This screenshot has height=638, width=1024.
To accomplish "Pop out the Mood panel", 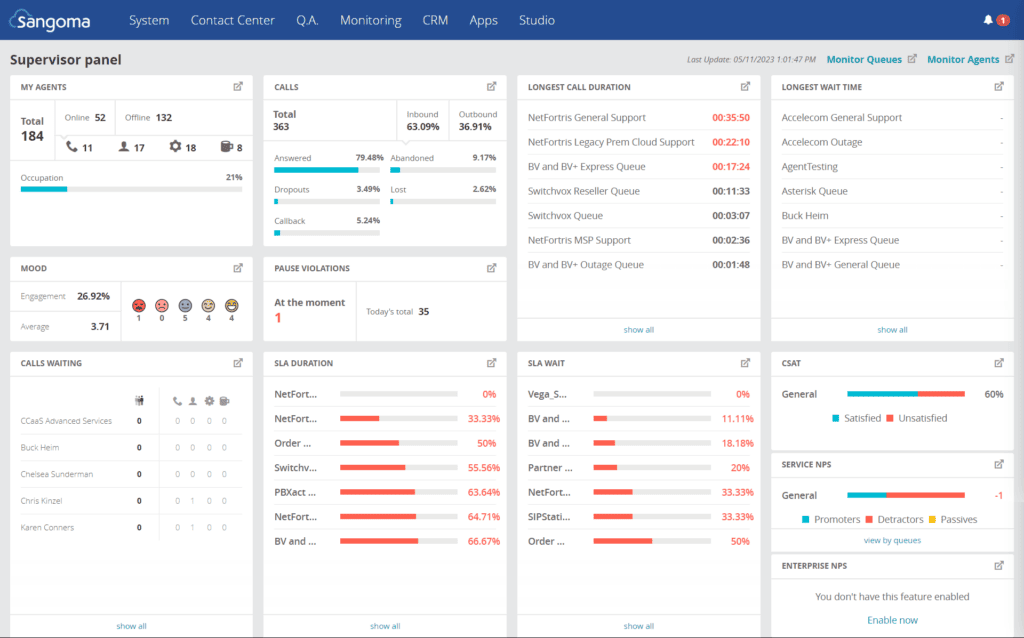I will click(238, 268).
